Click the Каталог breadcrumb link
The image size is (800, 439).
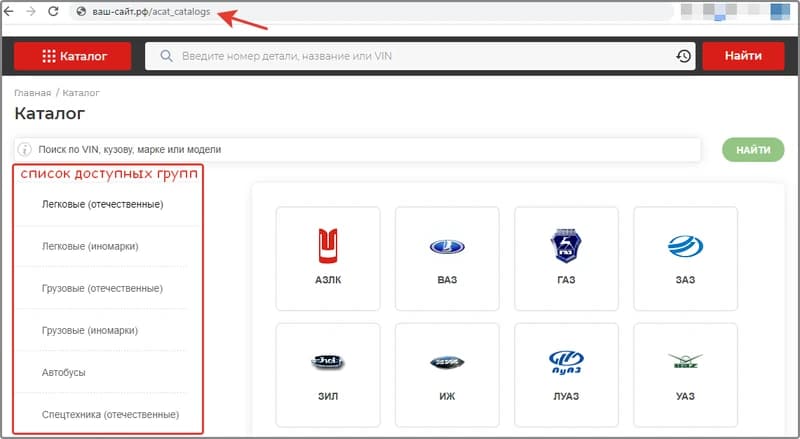point(81,93)
